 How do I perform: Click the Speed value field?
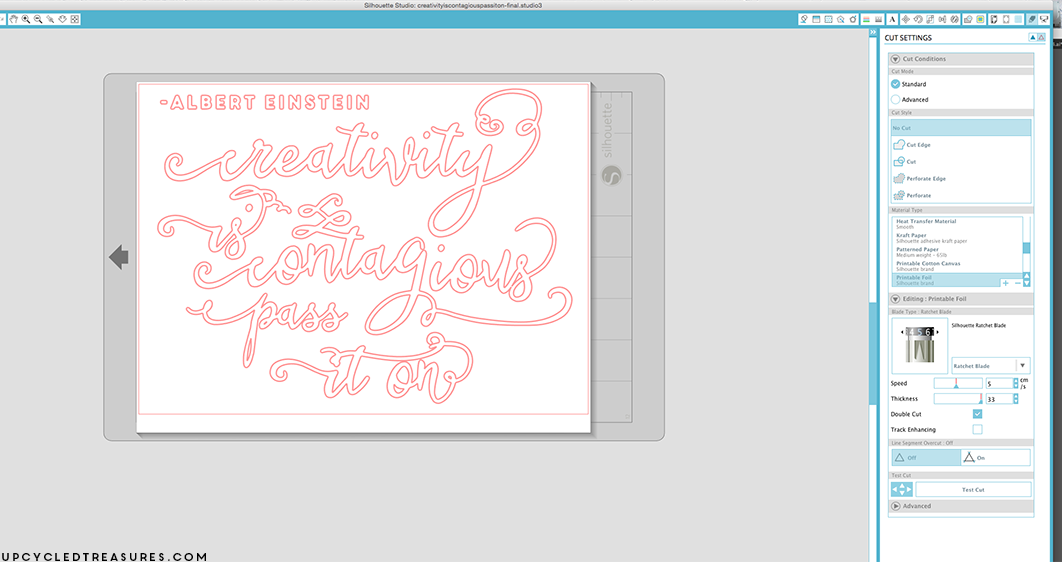[x=999, y=384]
